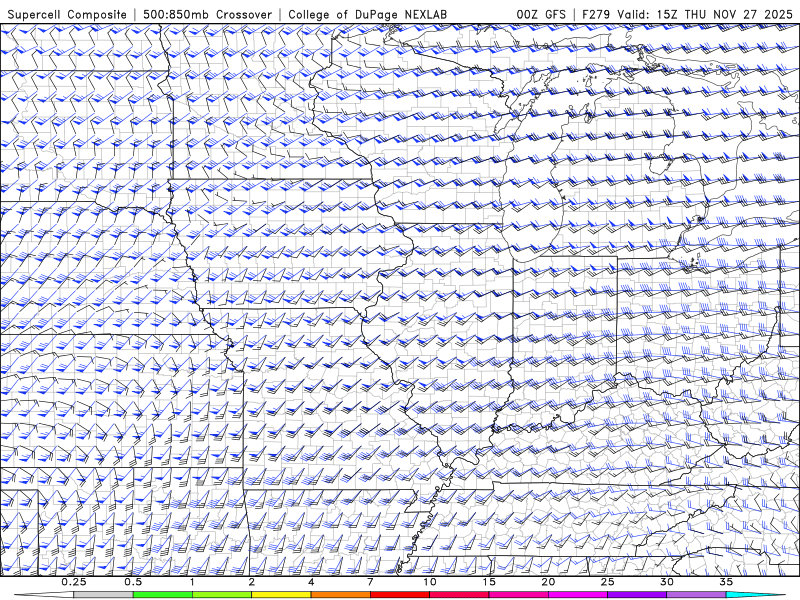
Task: Select the crimson color bar segment
Action: [x=459, y=595]
